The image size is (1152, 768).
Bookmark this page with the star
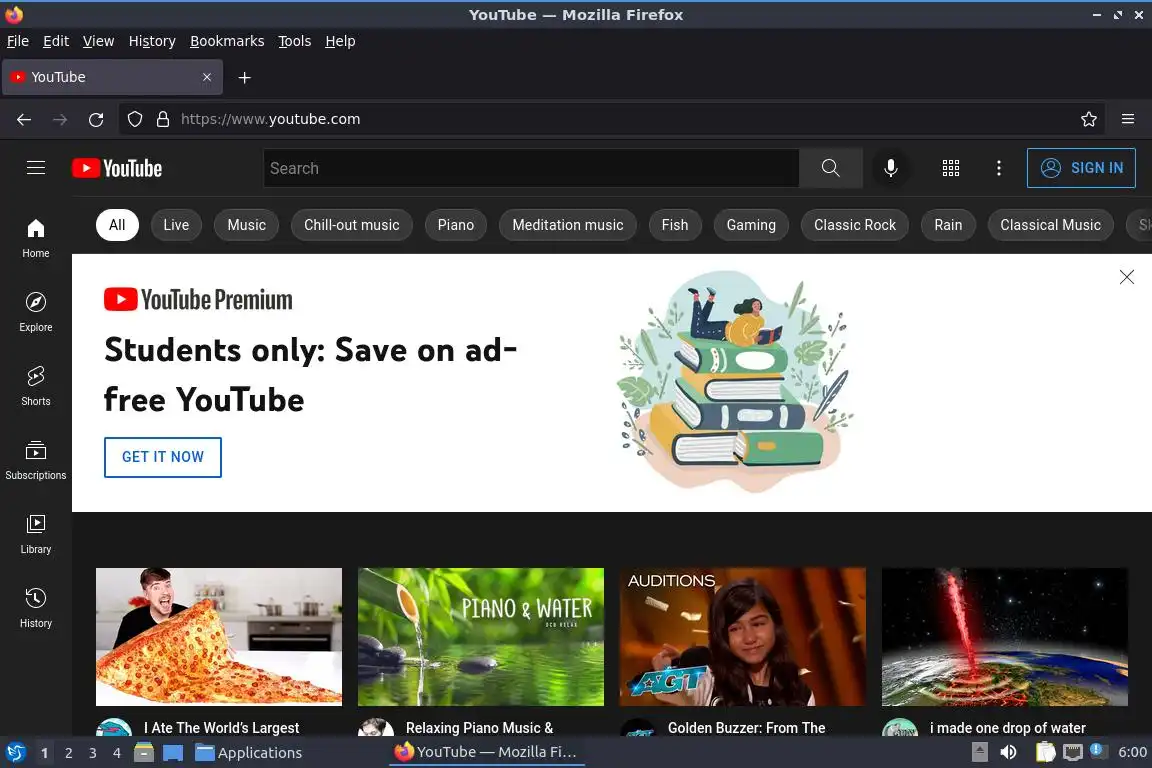[1089, 119]
